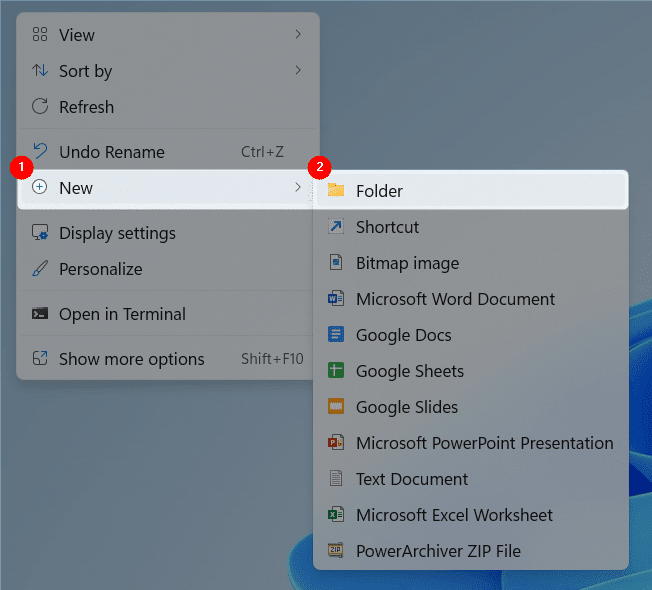Screen dimensions: 652x590
Task: Click the Personalize brush icon
Action: [40, 269]
